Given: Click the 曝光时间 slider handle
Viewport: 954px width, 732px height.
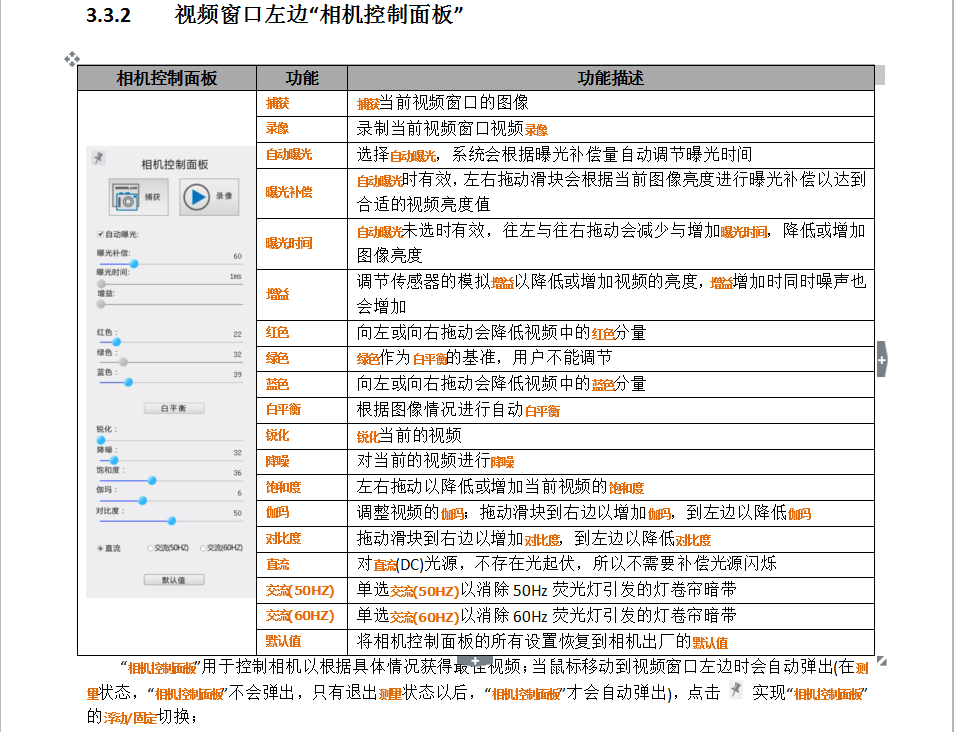Looking at the screenshot, I should [x=102, y=284].
